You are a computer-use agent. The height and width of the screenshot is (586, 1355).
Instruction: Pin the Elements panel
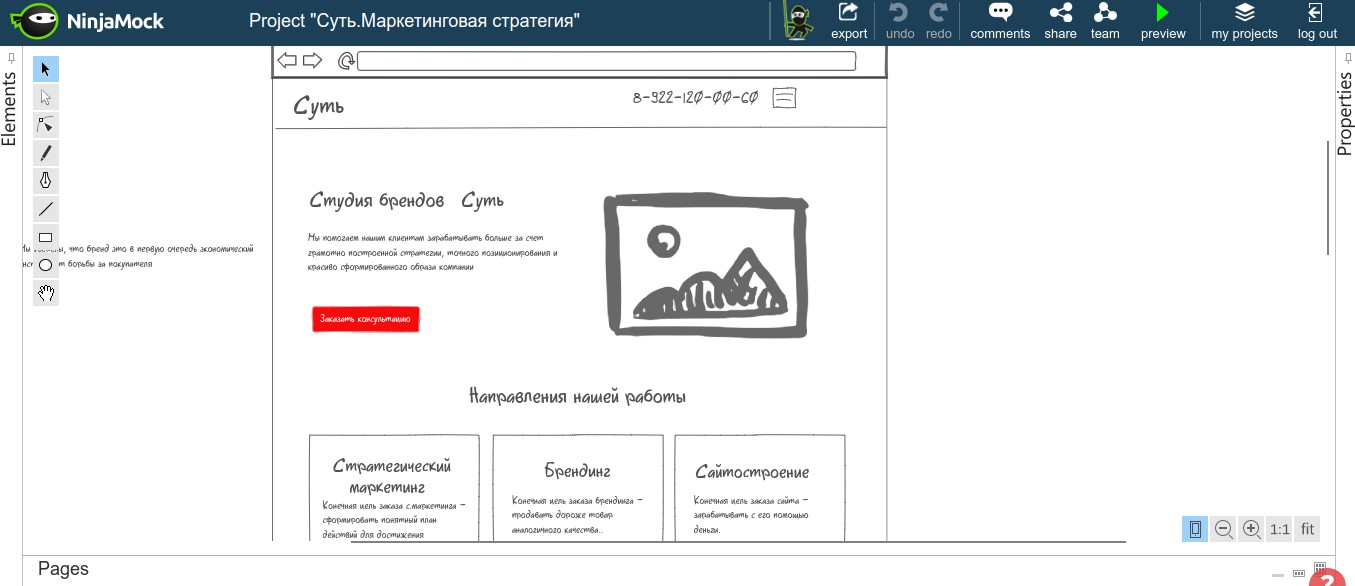[9, 58]
